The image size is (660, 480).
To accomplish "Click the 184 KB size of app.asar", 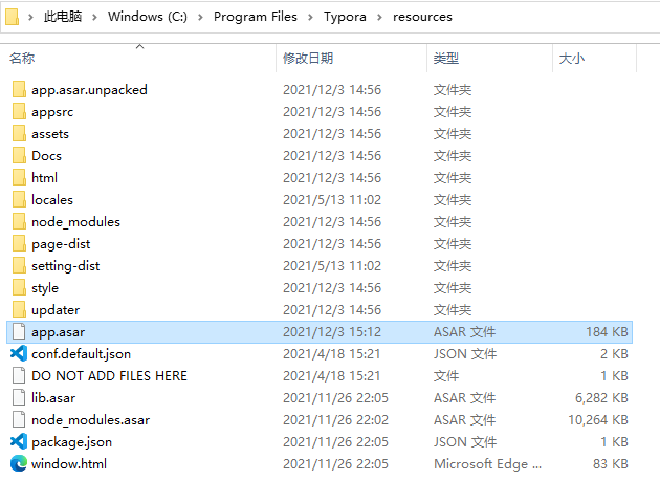I will pos(607,332).
